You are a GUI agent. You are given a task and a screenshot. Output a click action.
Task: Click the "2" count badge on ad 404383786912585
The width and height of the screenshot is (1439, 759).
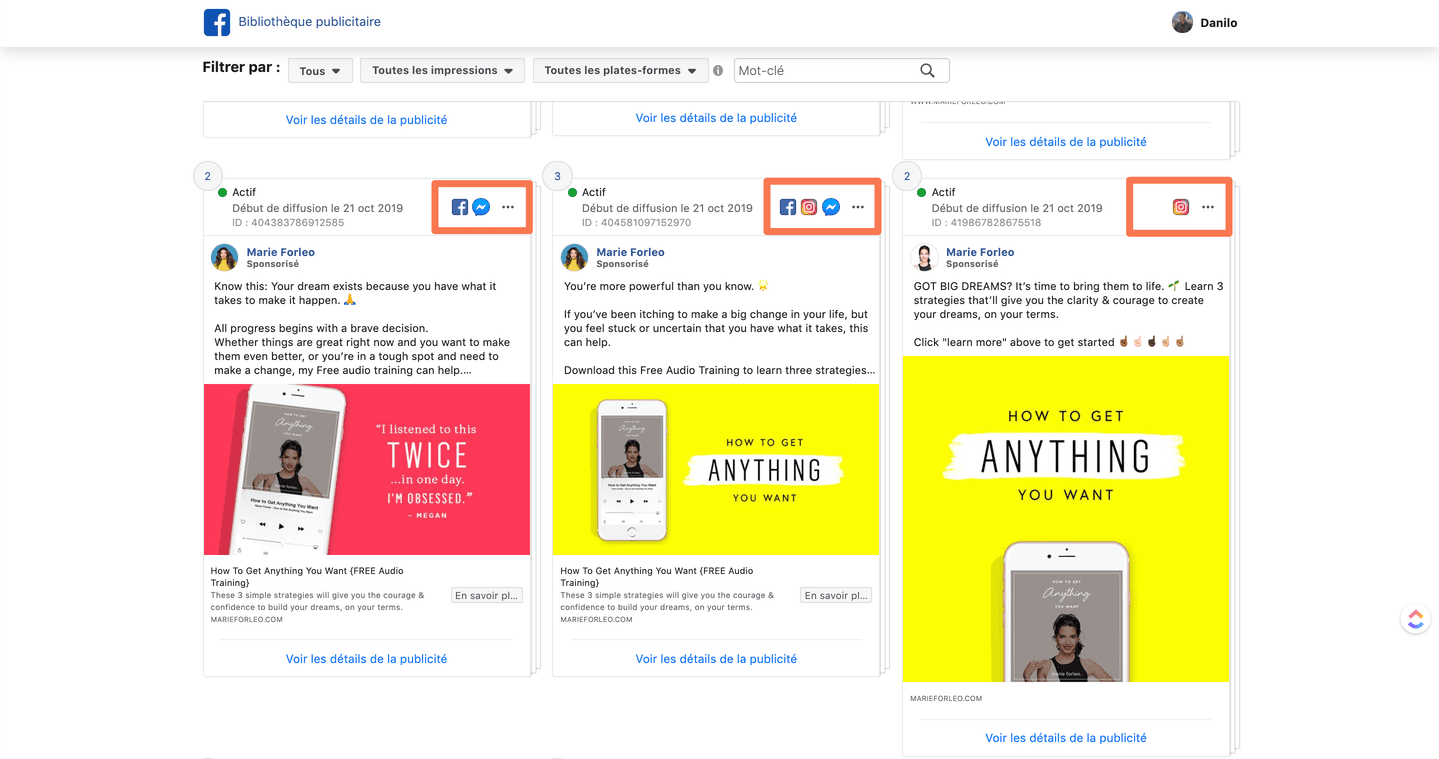click(x=207, y=177)
